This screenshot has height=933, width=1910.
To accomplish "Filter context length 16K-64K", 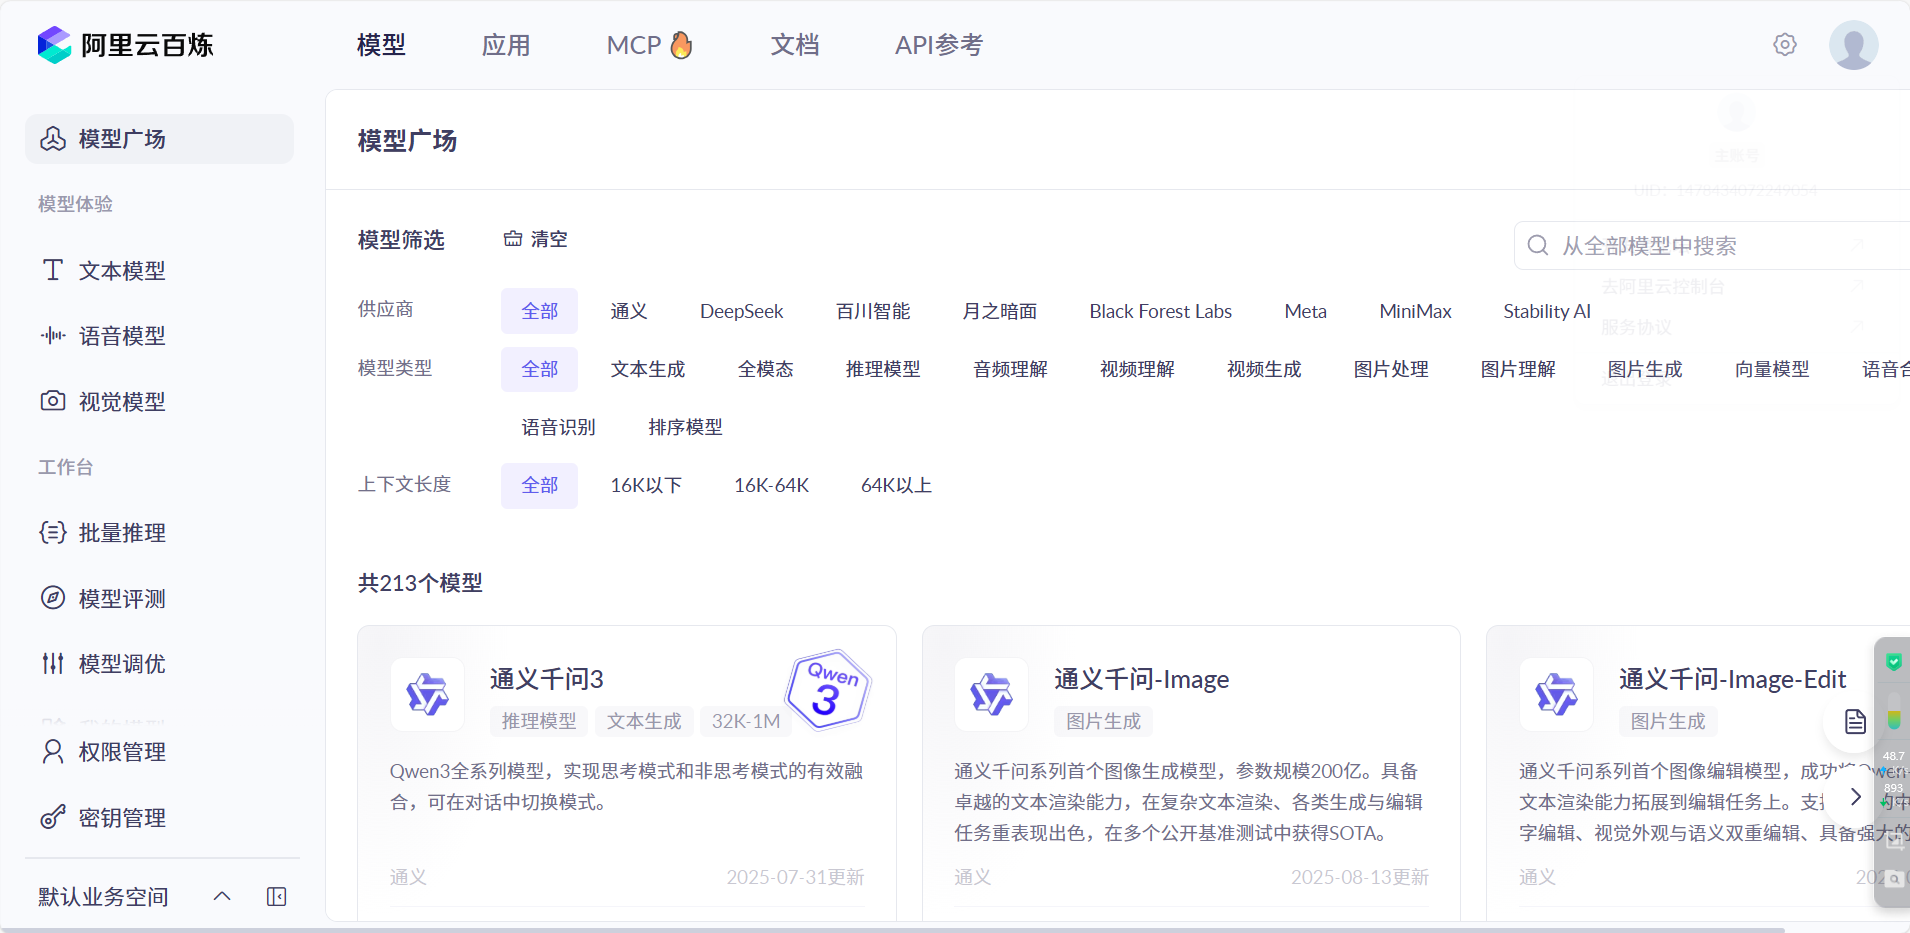I will [x=772, y=485].
